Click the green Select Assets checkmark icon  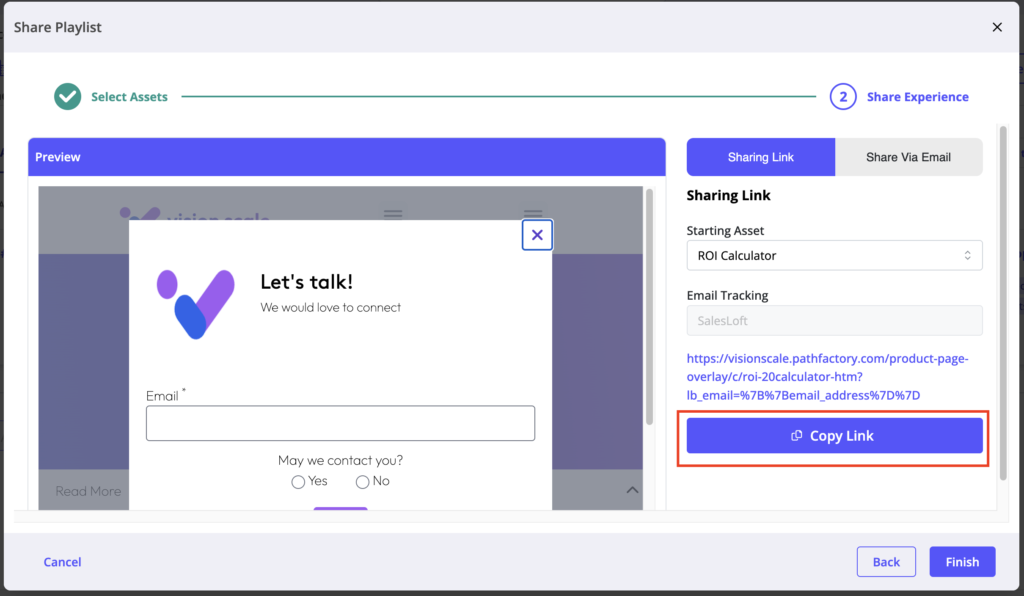click(x=68, y=97)
